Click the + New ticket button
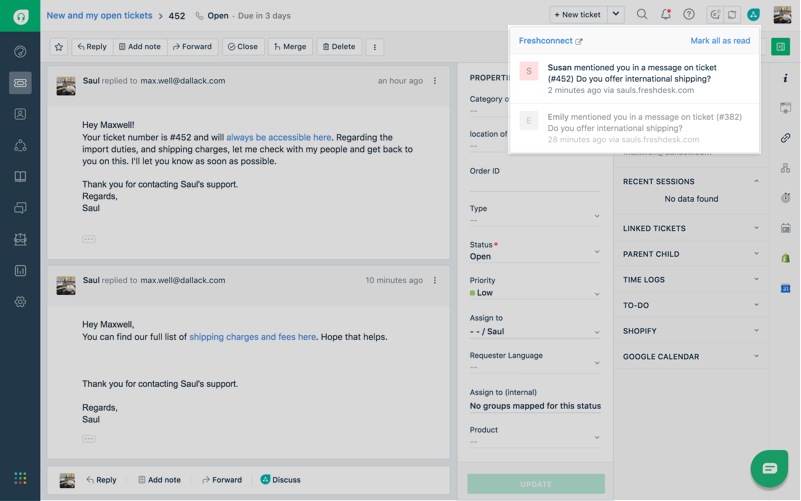The height and width of the screenshot is (501, 801). coord(578,15)
